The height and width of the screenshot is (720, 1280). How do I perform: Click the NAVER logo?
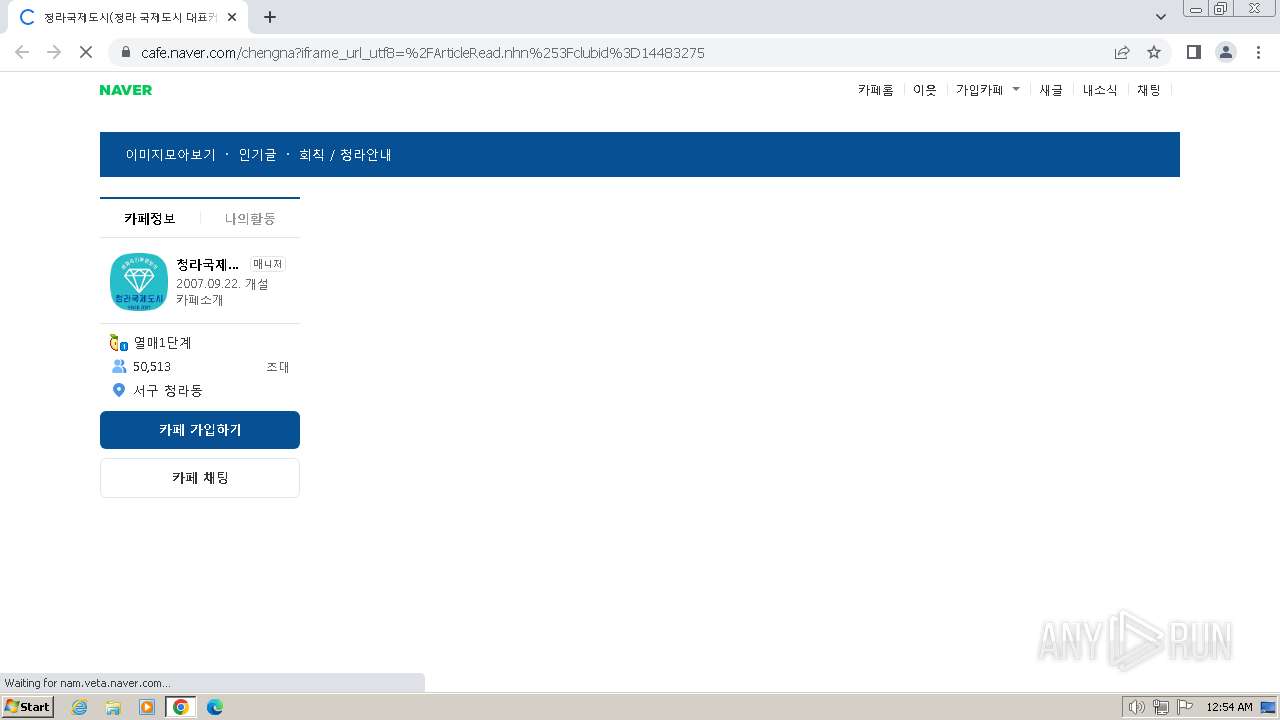pos(126,90)
